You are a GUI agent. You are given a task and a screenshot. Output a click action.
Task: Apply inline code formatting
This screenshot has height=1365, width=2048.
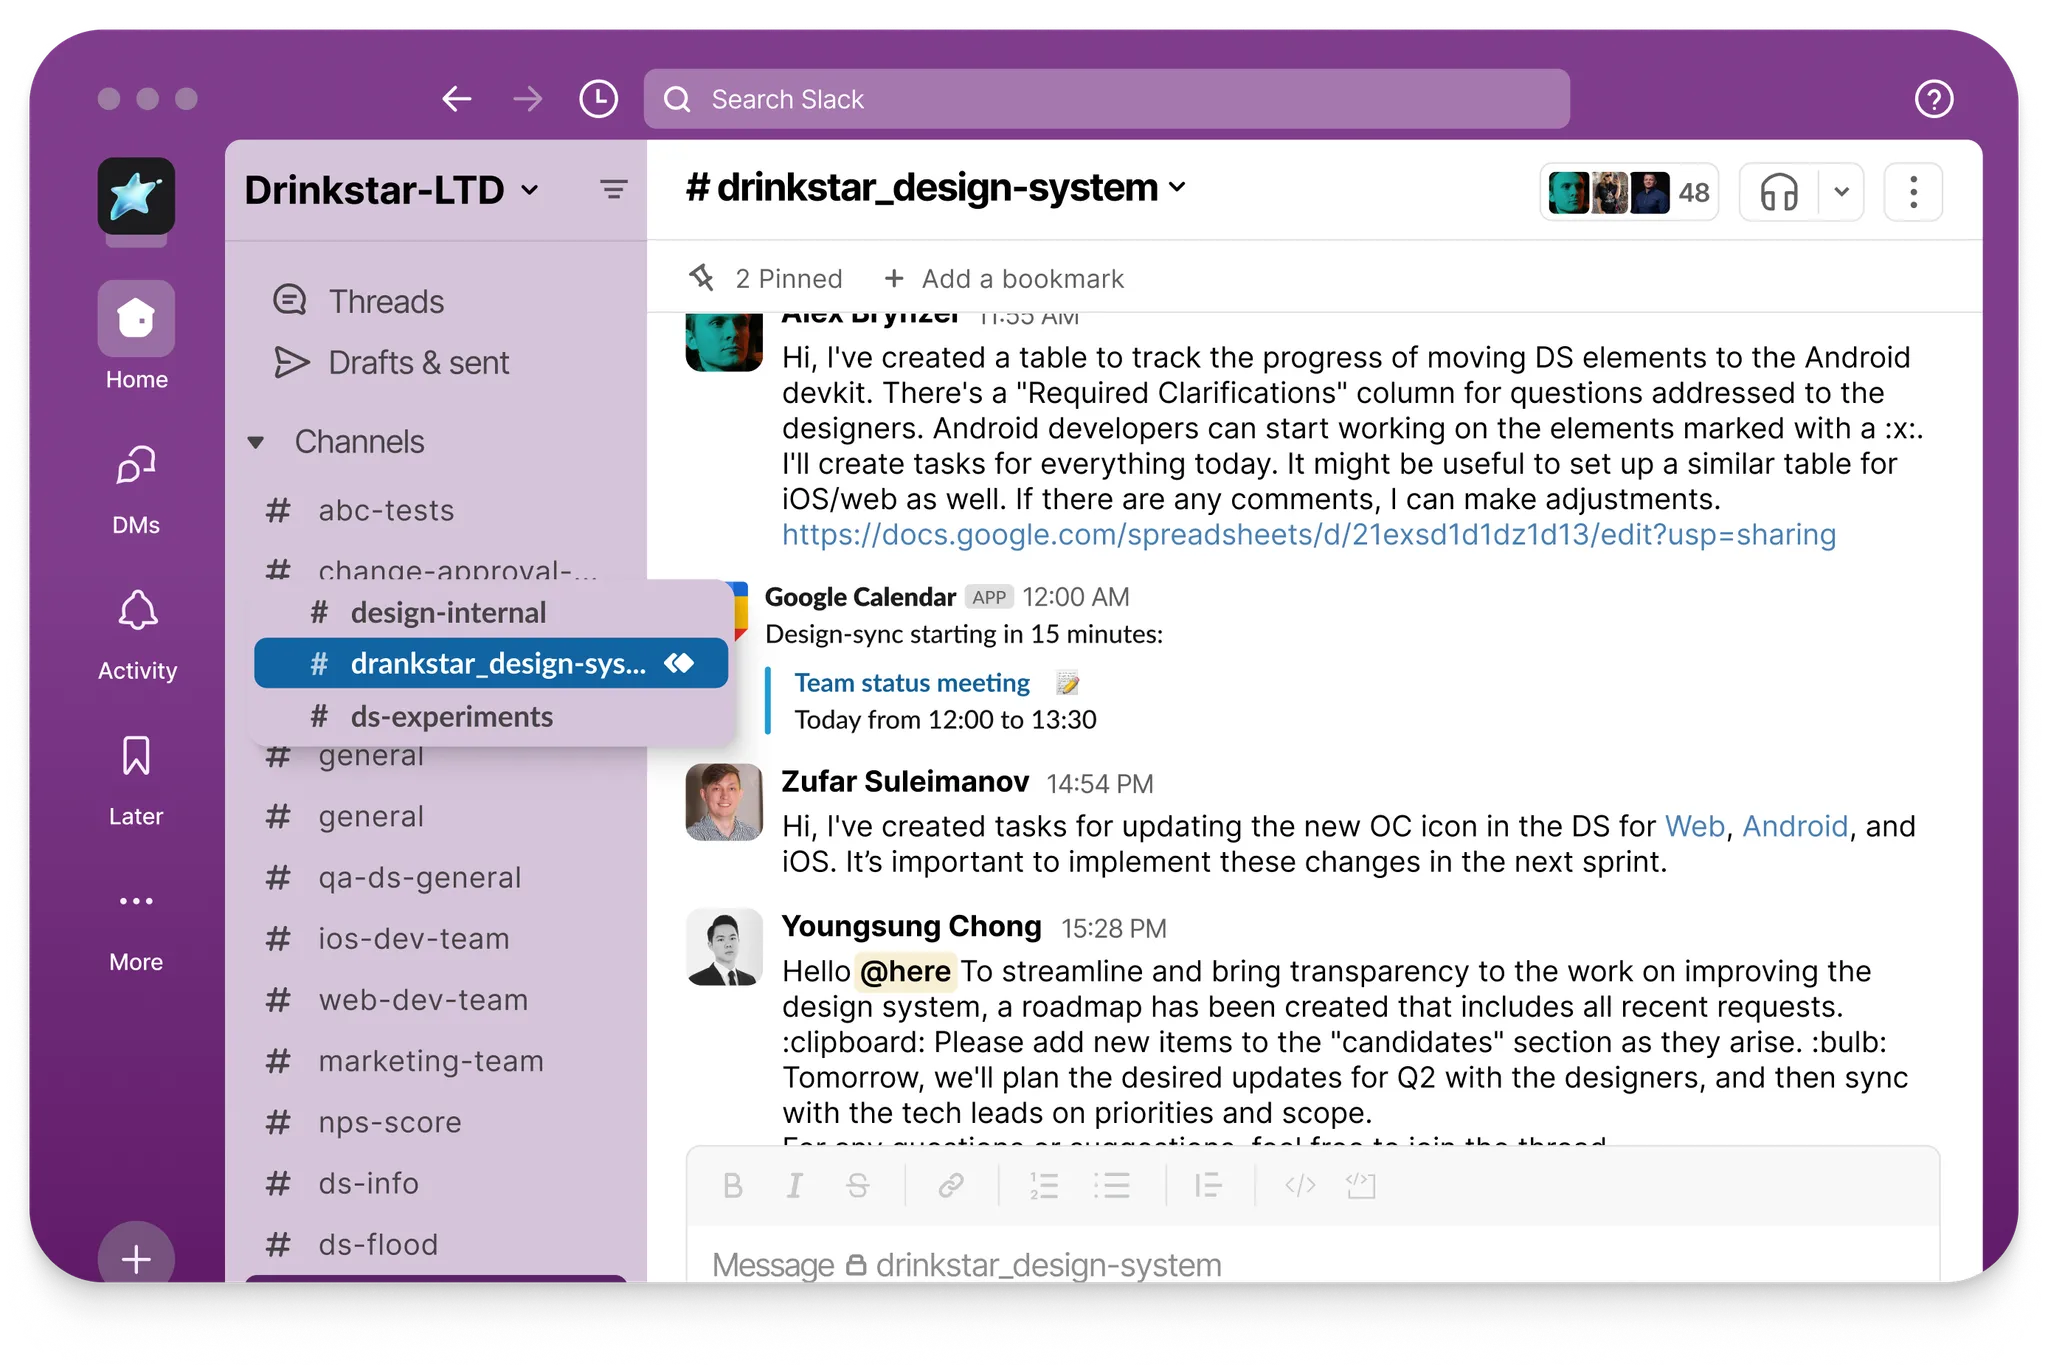pyautogui.click(x=1300, y=1186)
